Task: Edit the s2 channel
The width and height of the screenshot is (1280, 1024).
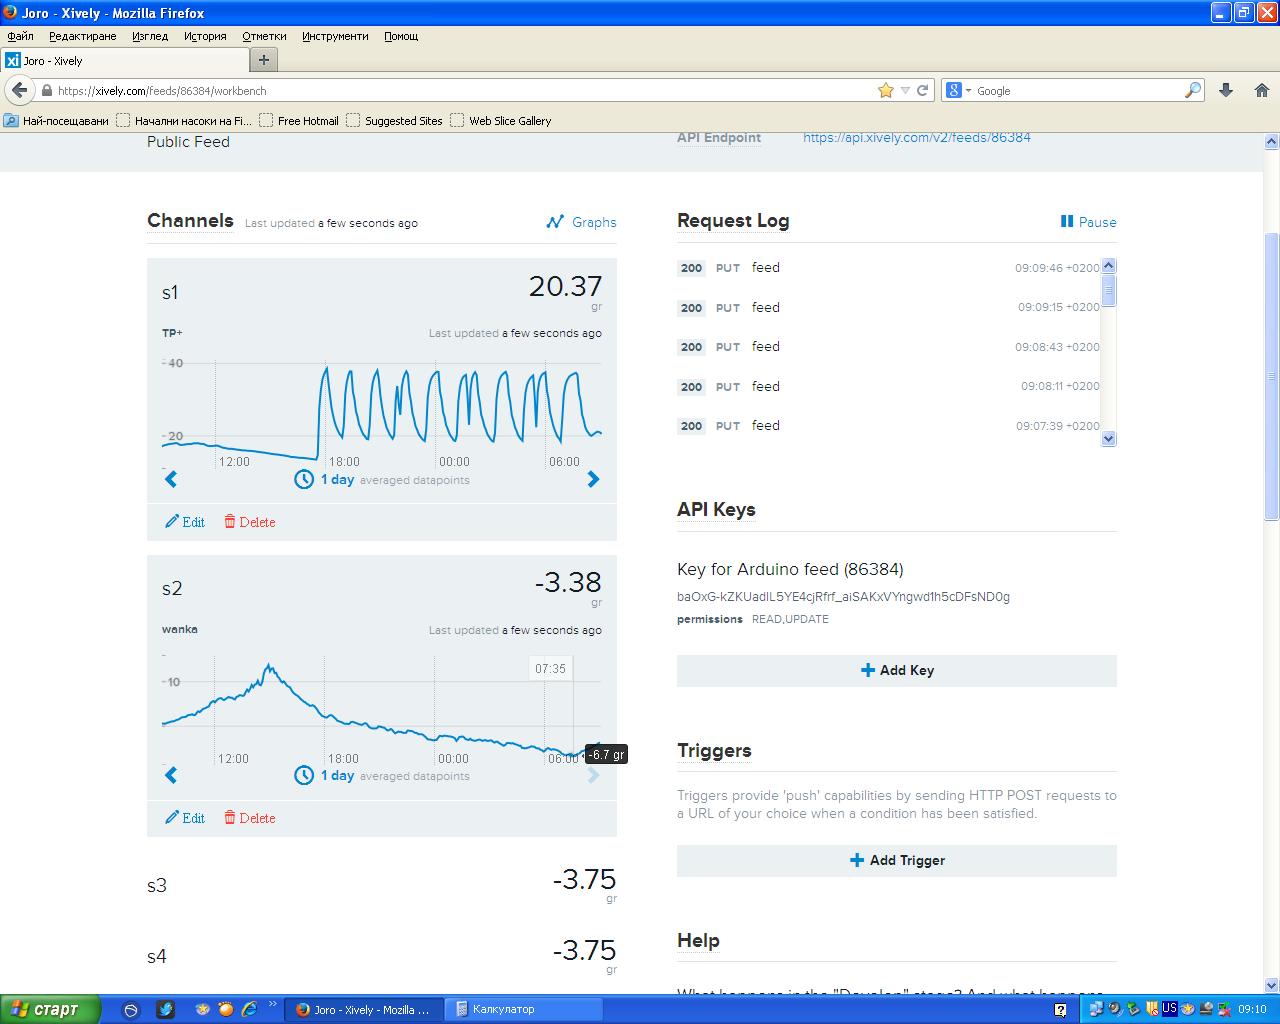Action: [185, 818]
